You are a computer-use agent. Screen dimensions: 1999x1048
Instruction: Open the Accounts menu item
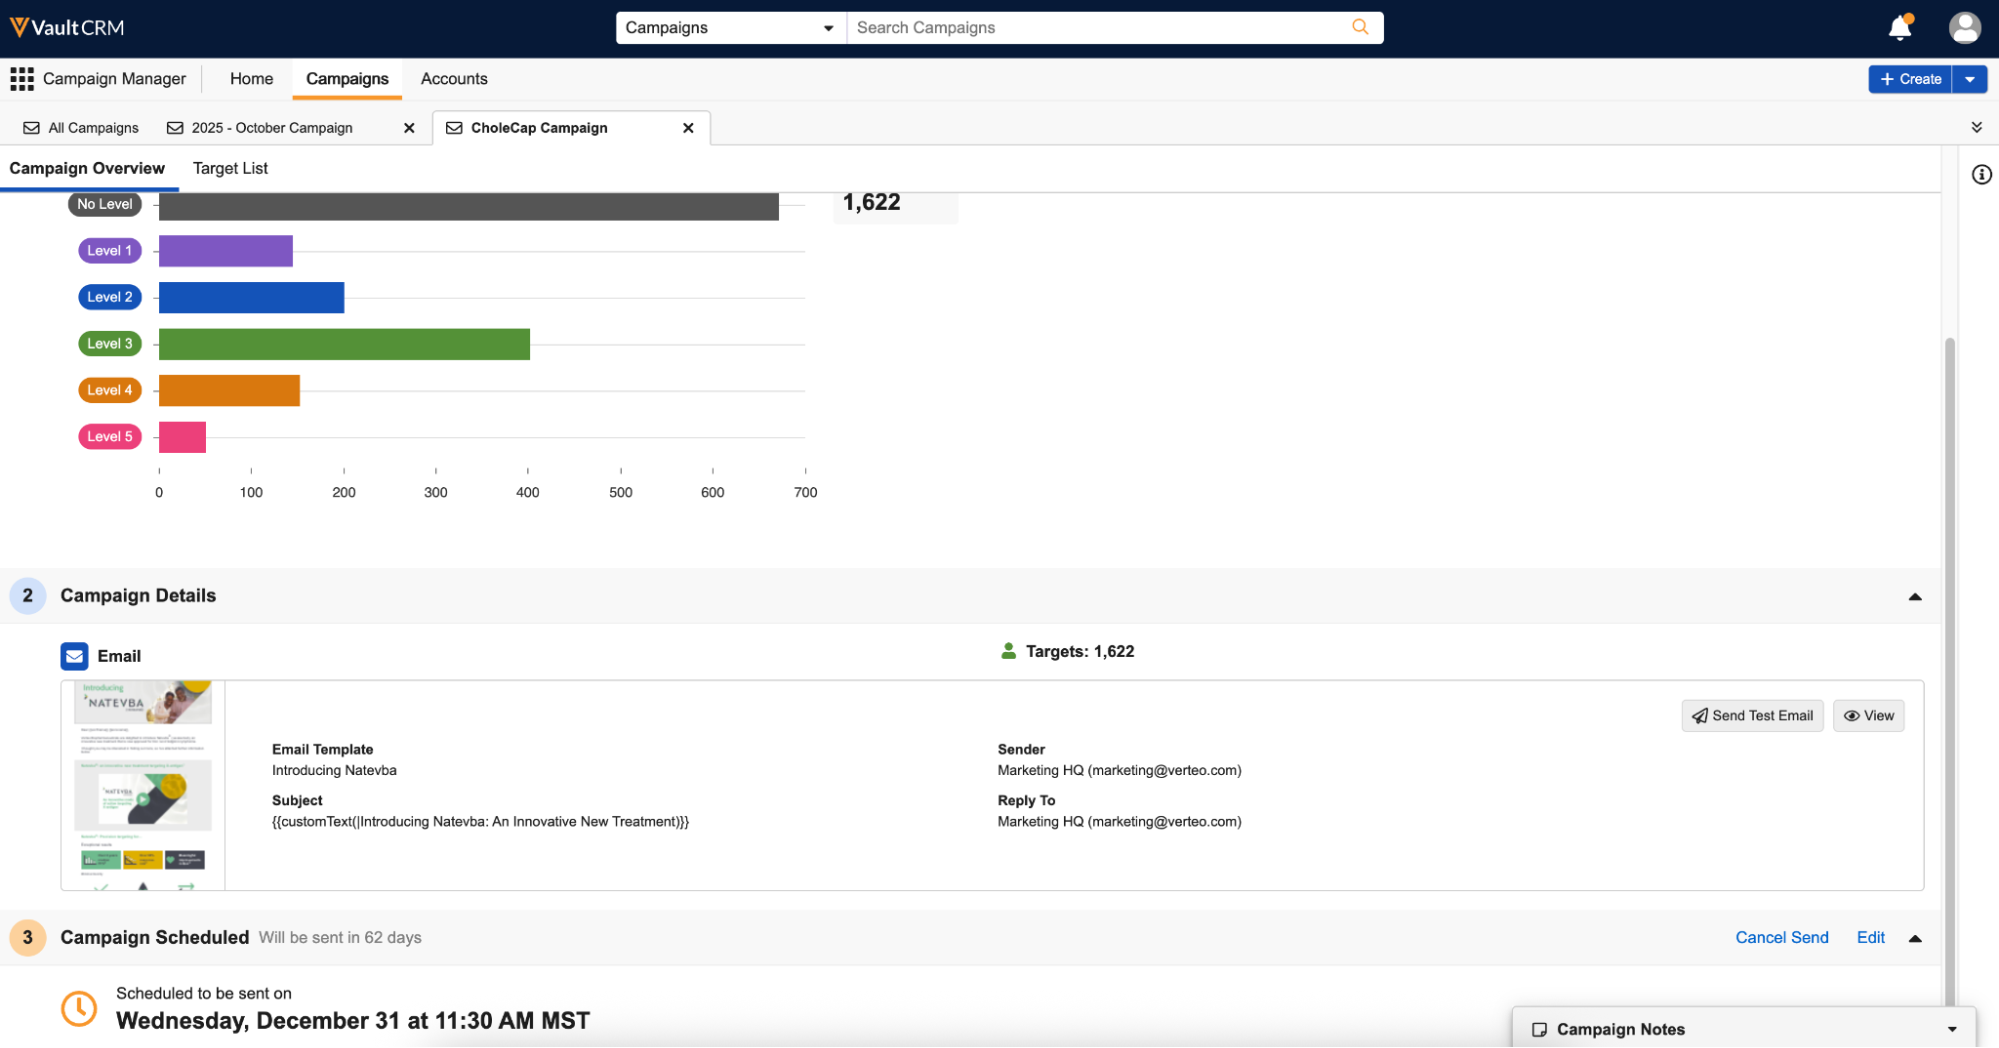pos(454,79)
